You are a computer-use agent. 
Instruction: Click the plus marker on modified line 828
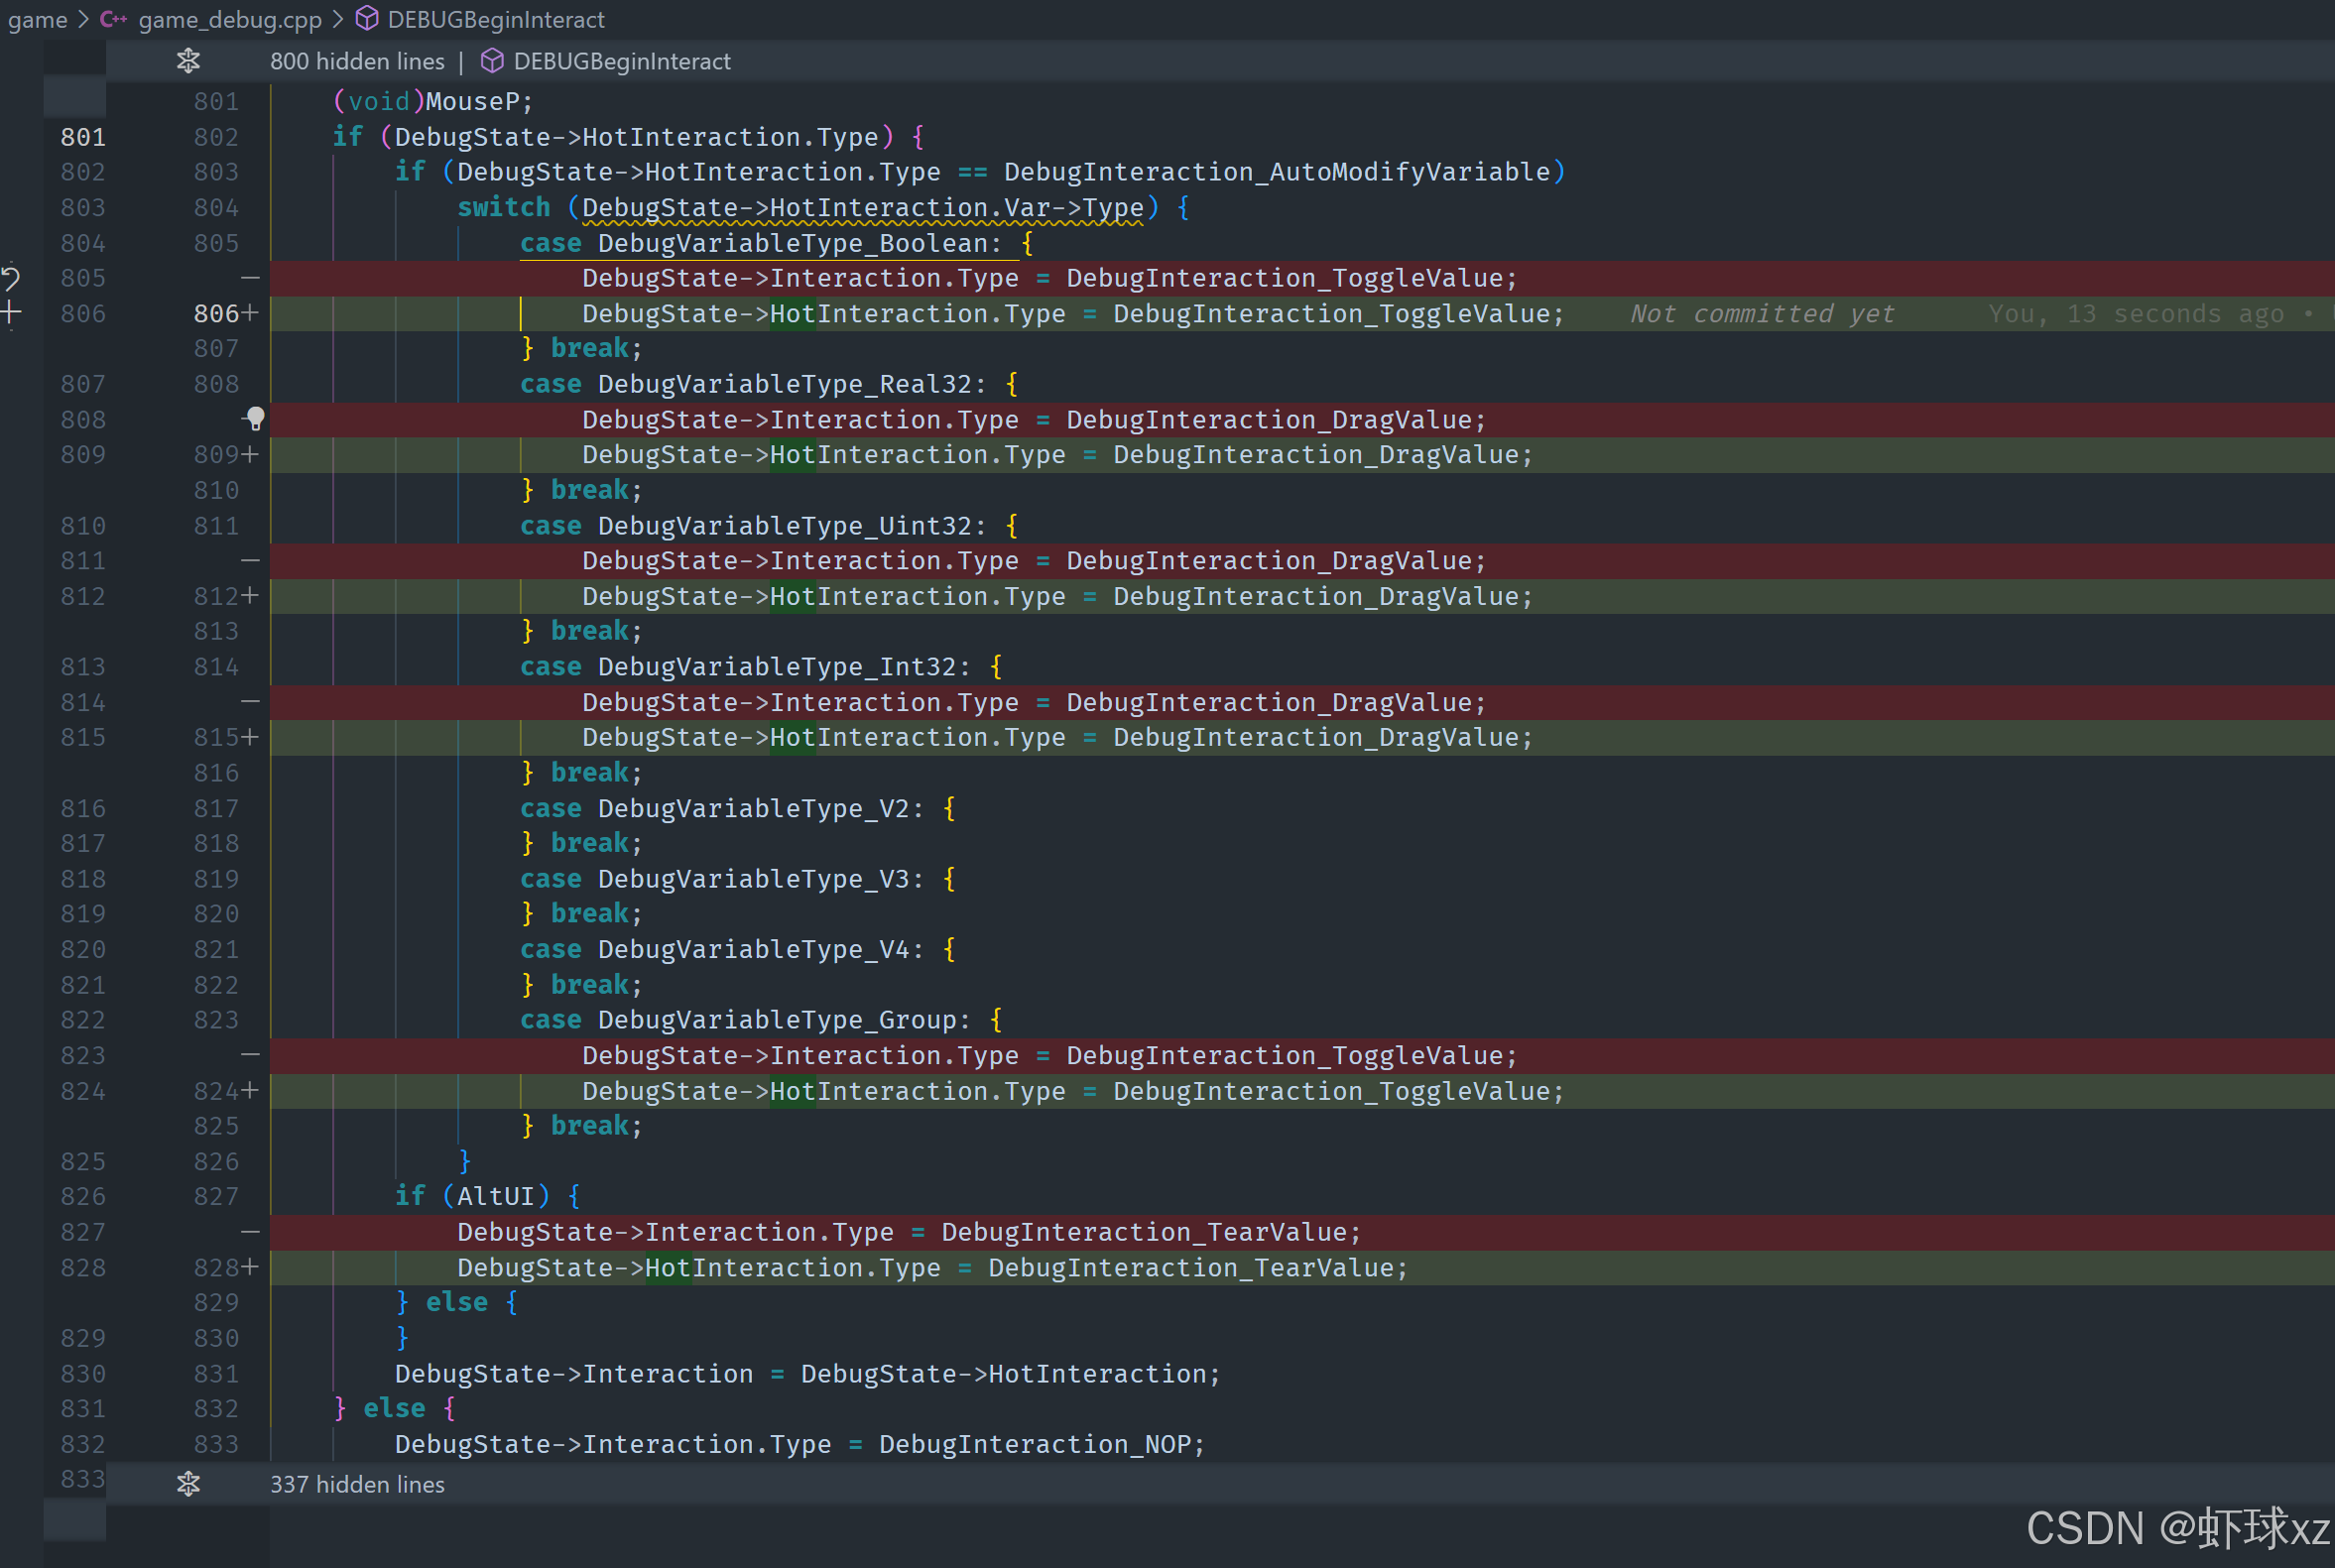(250, 1268)
